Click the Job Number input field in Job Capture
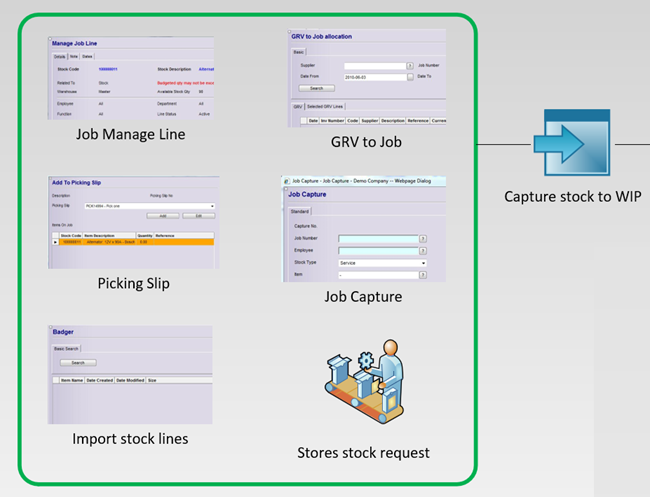 [378, 239]
